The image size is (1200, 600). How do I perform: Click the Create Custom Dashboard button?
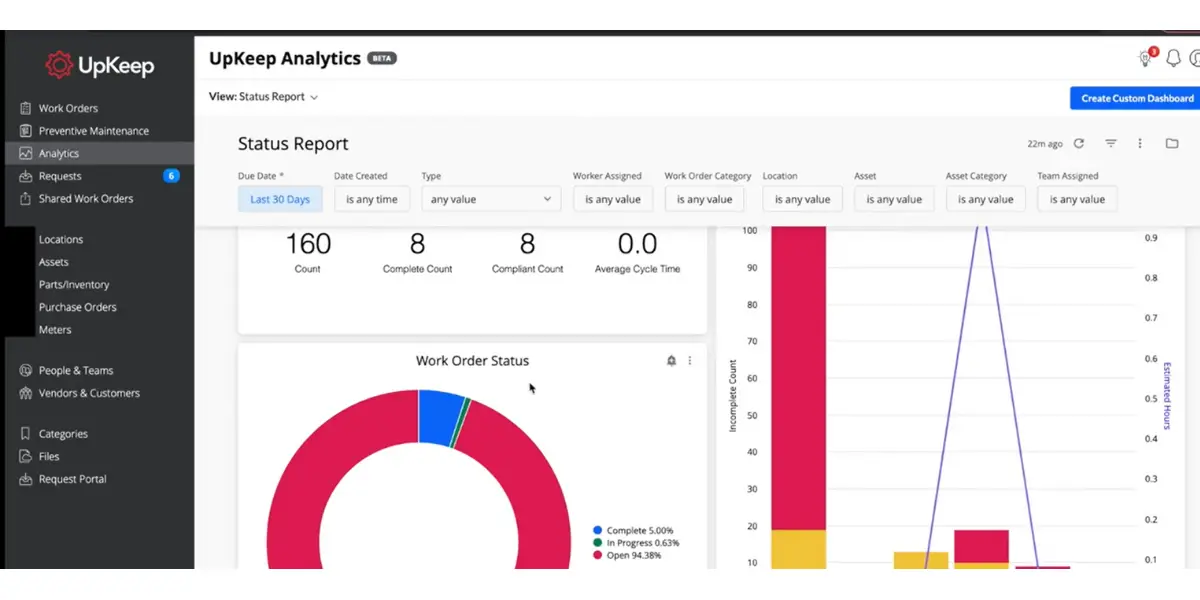point(1138,98)
